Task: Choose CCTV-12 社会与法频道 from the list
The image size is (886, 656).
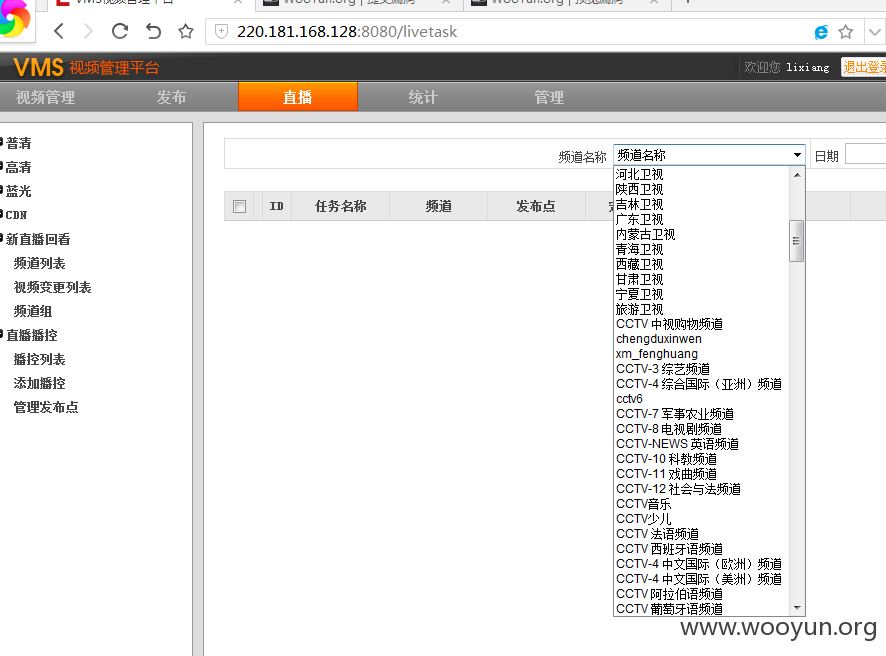Action: pyautogui.click(x=701, y=489)
